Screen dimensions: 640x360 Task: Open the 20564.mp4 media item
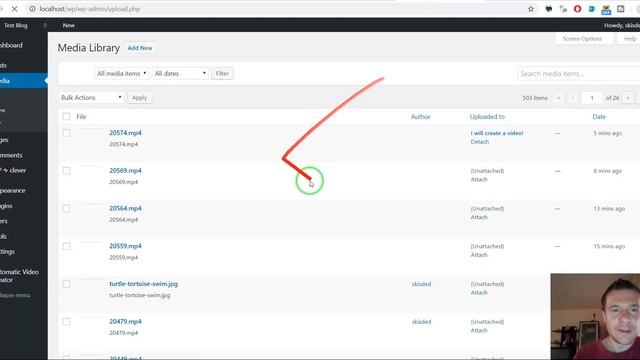(125, 209)
